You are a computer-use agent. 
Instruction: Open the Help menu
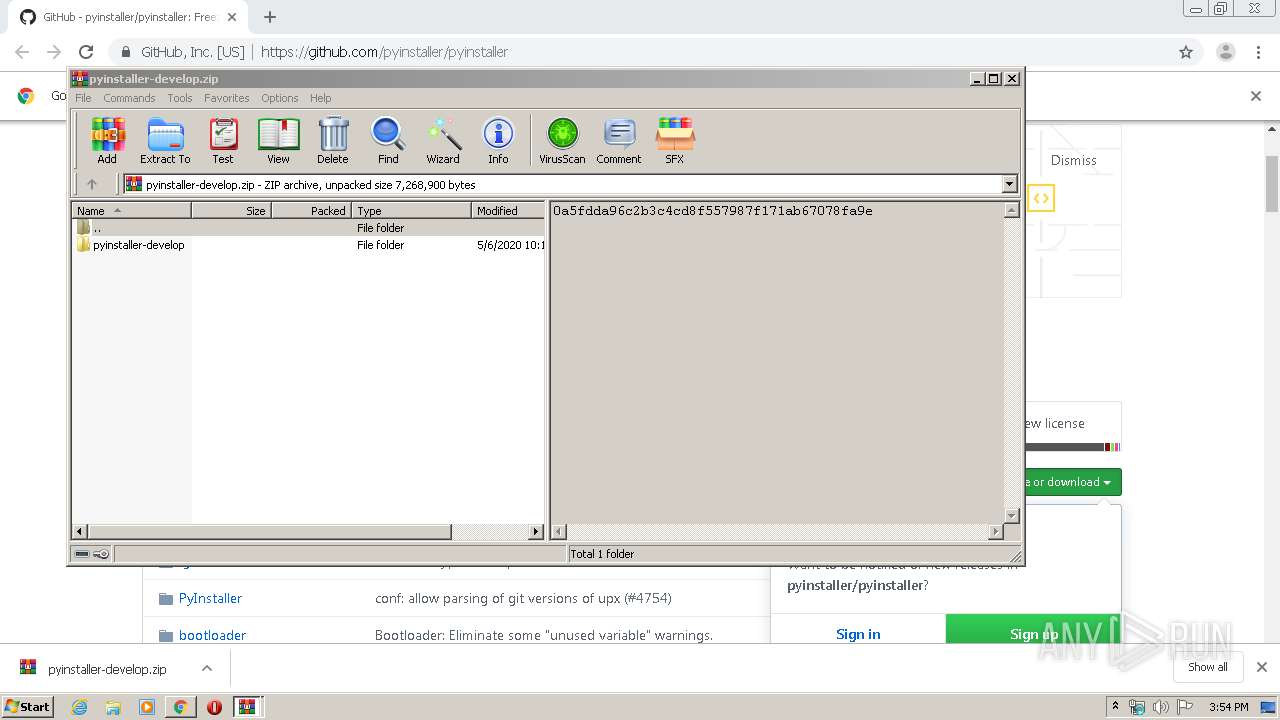pos(320,98)
